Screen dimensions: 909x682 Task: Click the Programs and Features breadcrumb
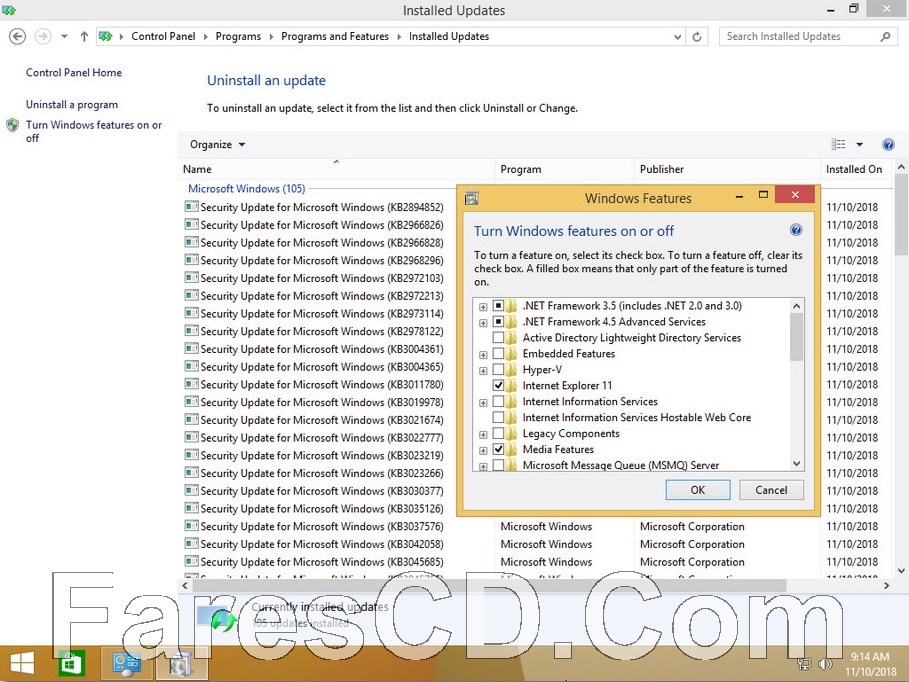(x=335, y=37)
